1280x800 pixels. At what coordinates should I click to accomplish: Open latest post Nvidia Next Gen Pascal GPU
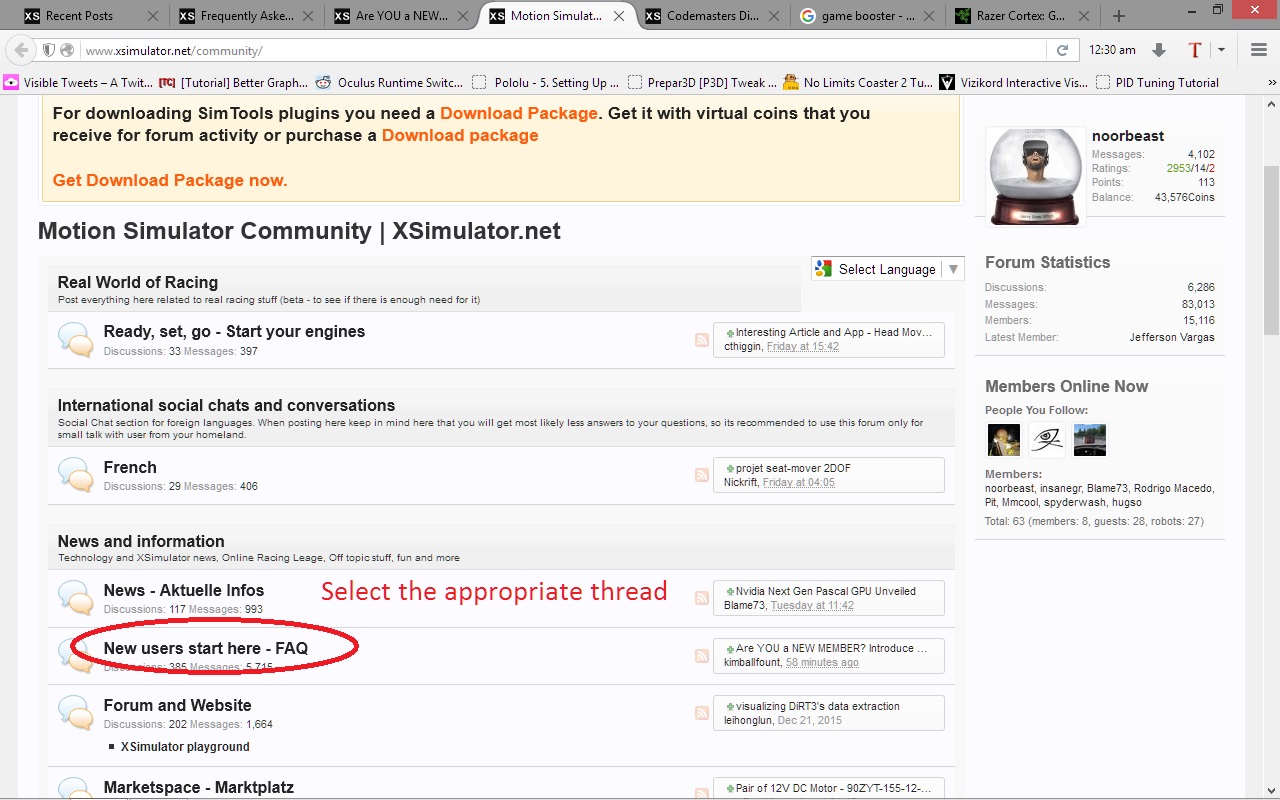pos(825,591)
